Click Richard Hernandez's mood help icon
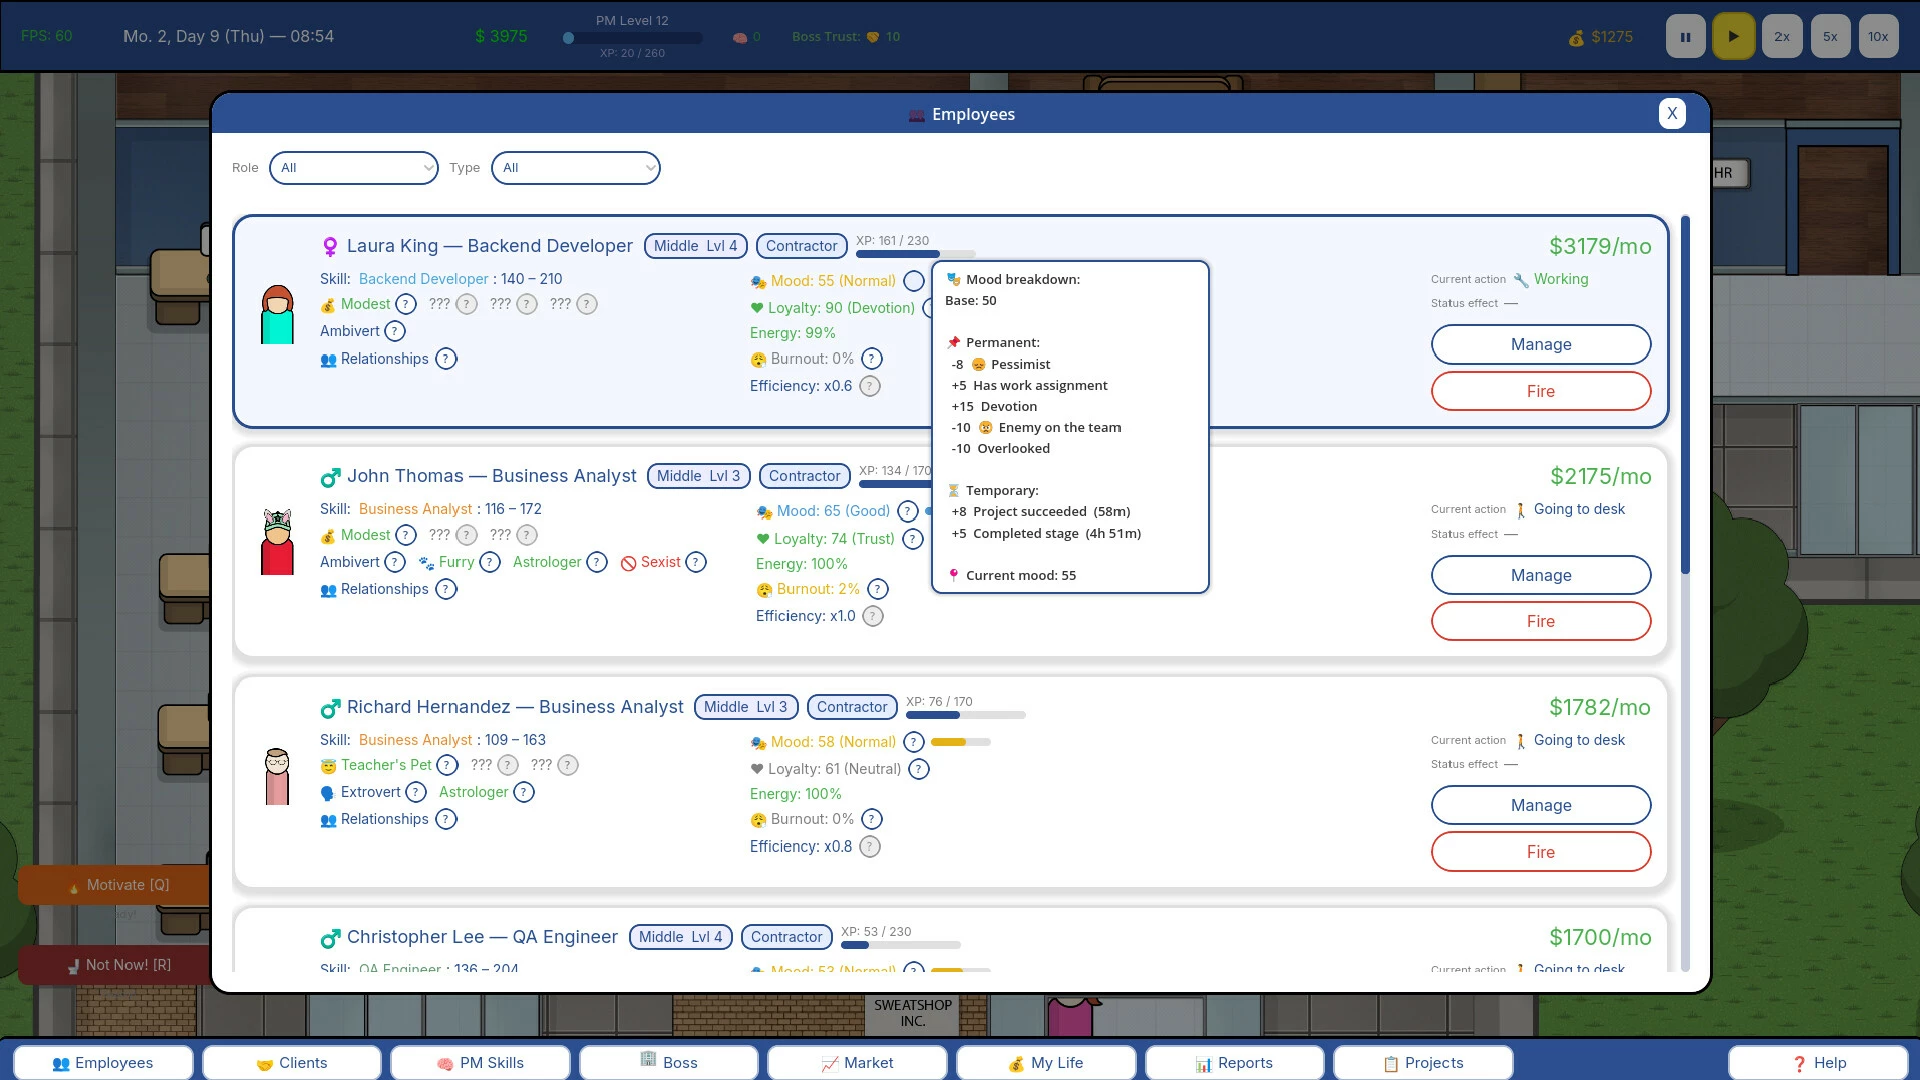Screen dimensions: 1920x1080 point(913,742)
